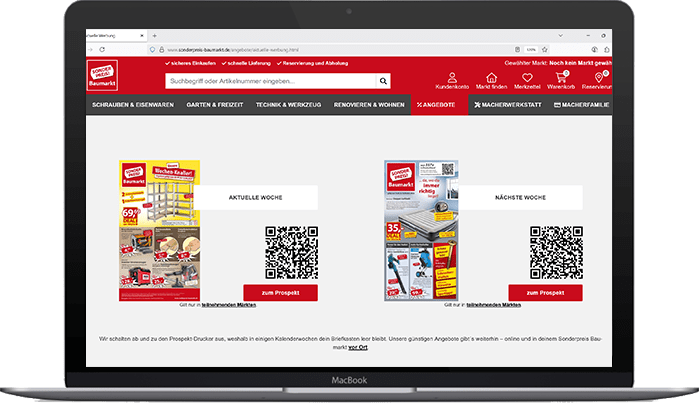Open Macherfamilie menu item
Viewport: 700px width, 404px height.
(x=581, y=105)
